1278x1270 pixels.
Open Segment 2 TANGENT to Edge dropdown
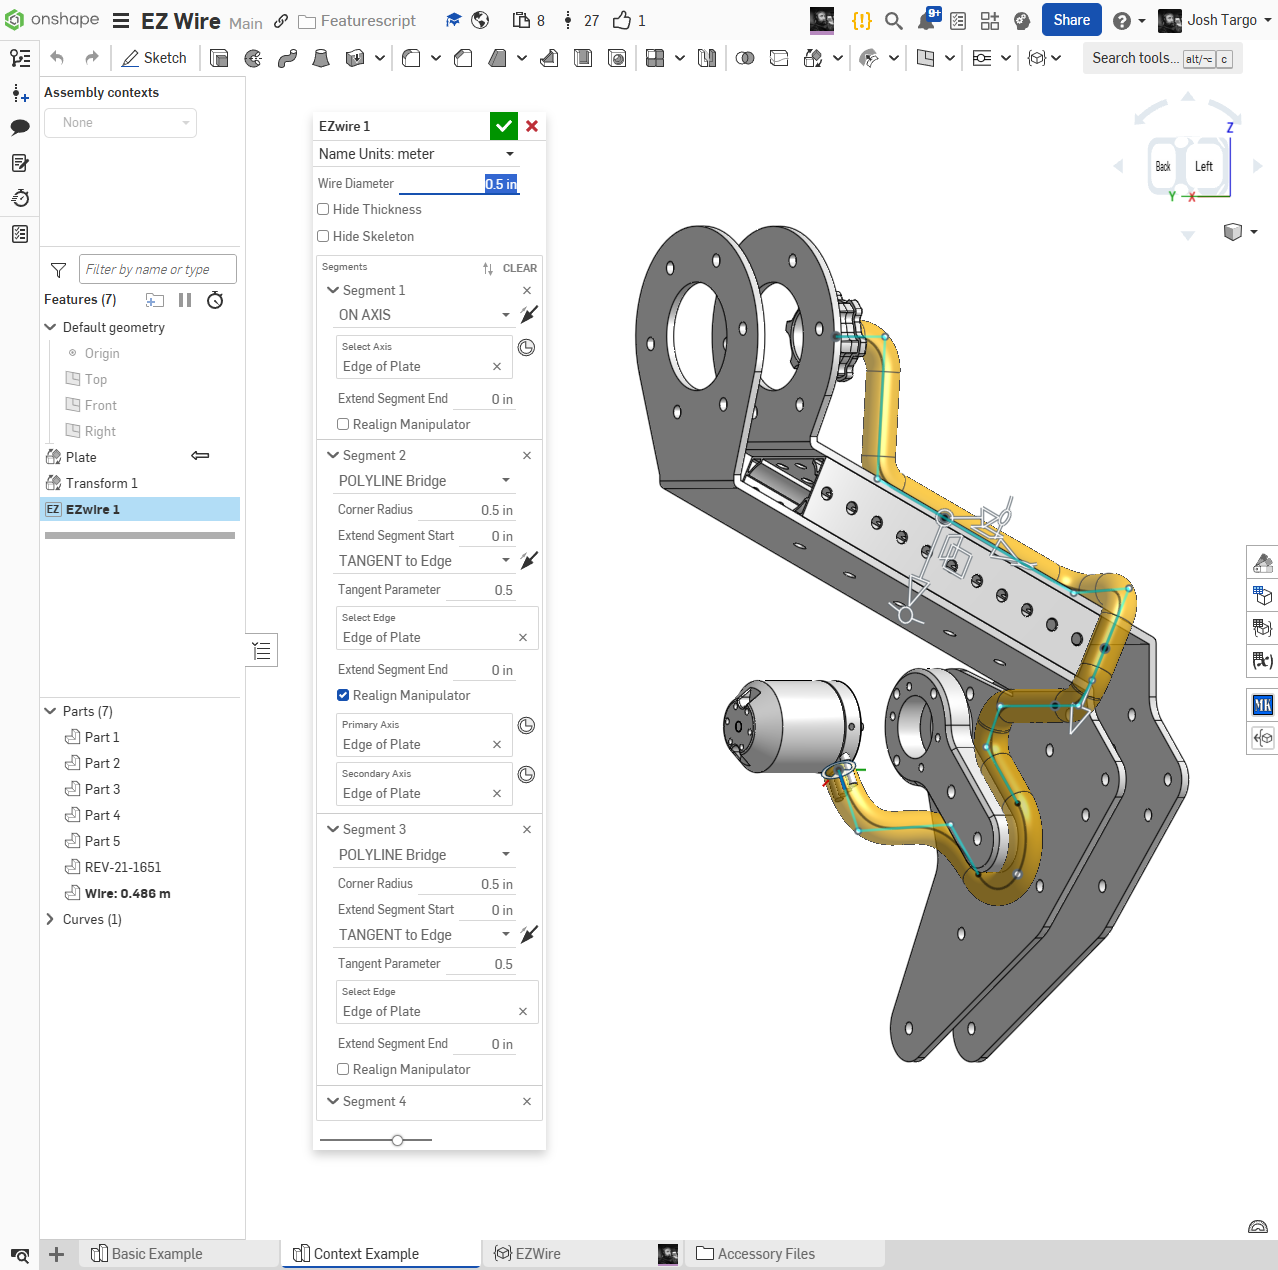(x=425, y=561)
